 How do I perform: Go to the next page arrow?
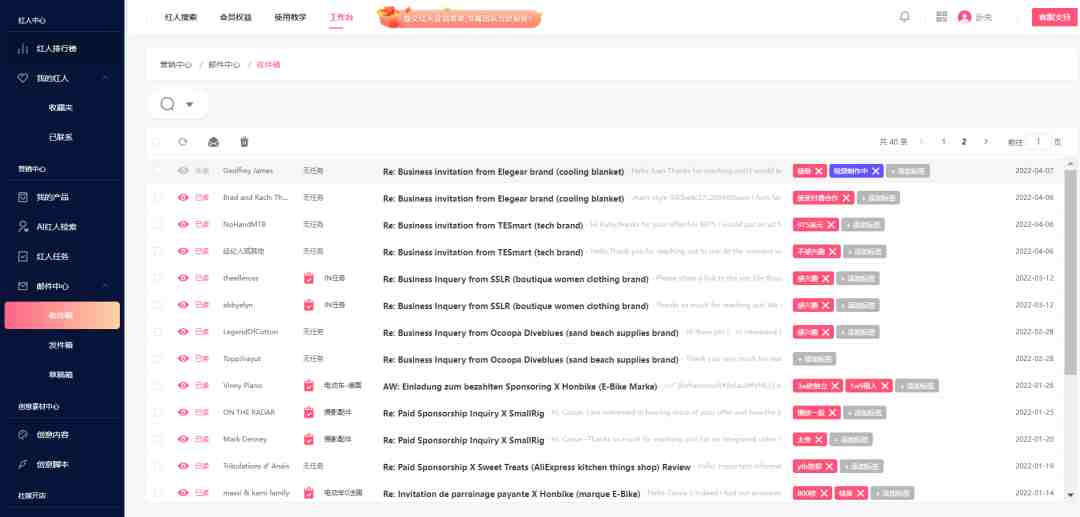(986, 142)
